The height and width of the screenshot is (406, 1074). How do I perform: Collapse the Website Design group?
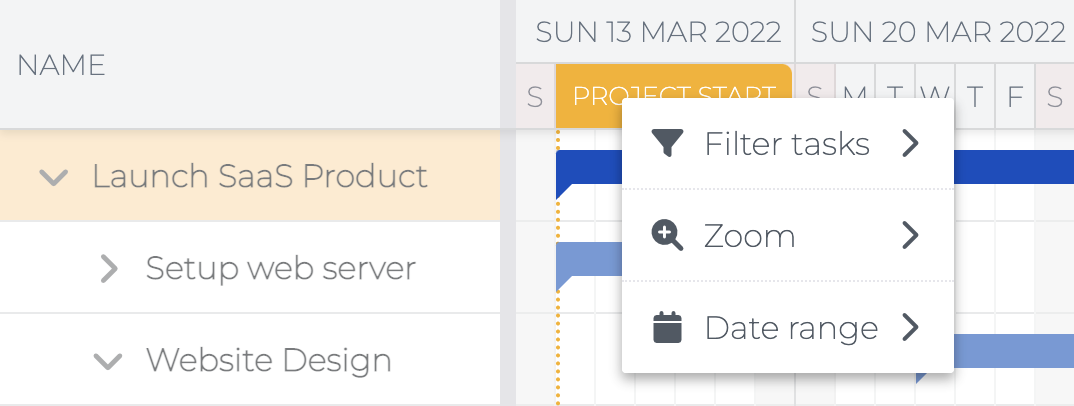pyautogui.click(x=108, y=361)
